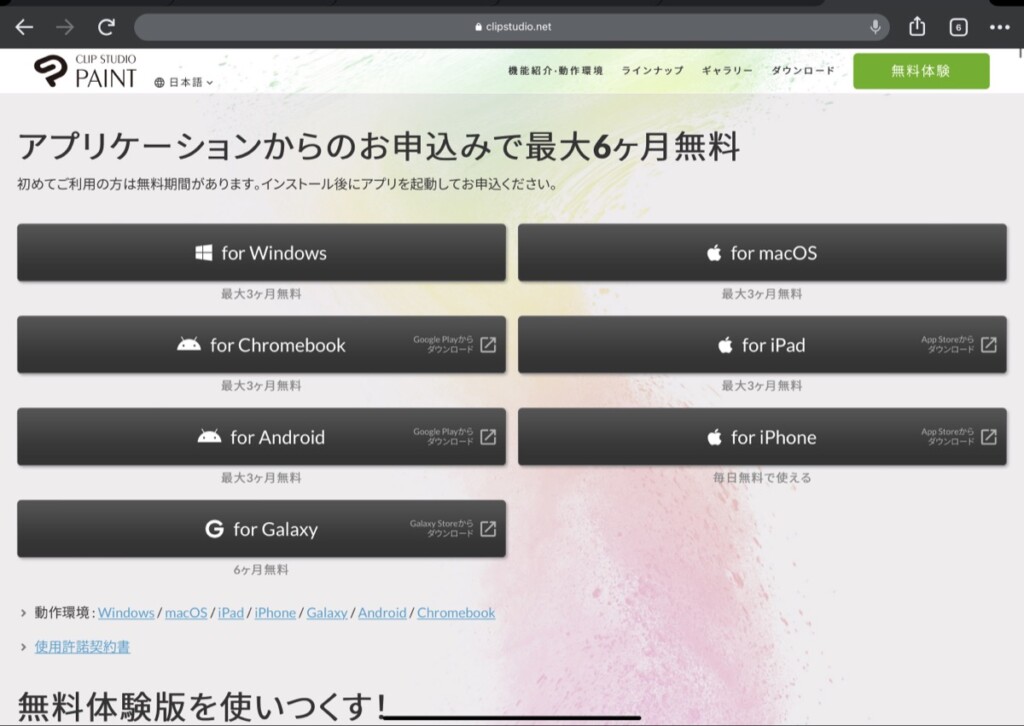Open the iPhone system requirements link
1024x726 pixels.
[275, 613]
